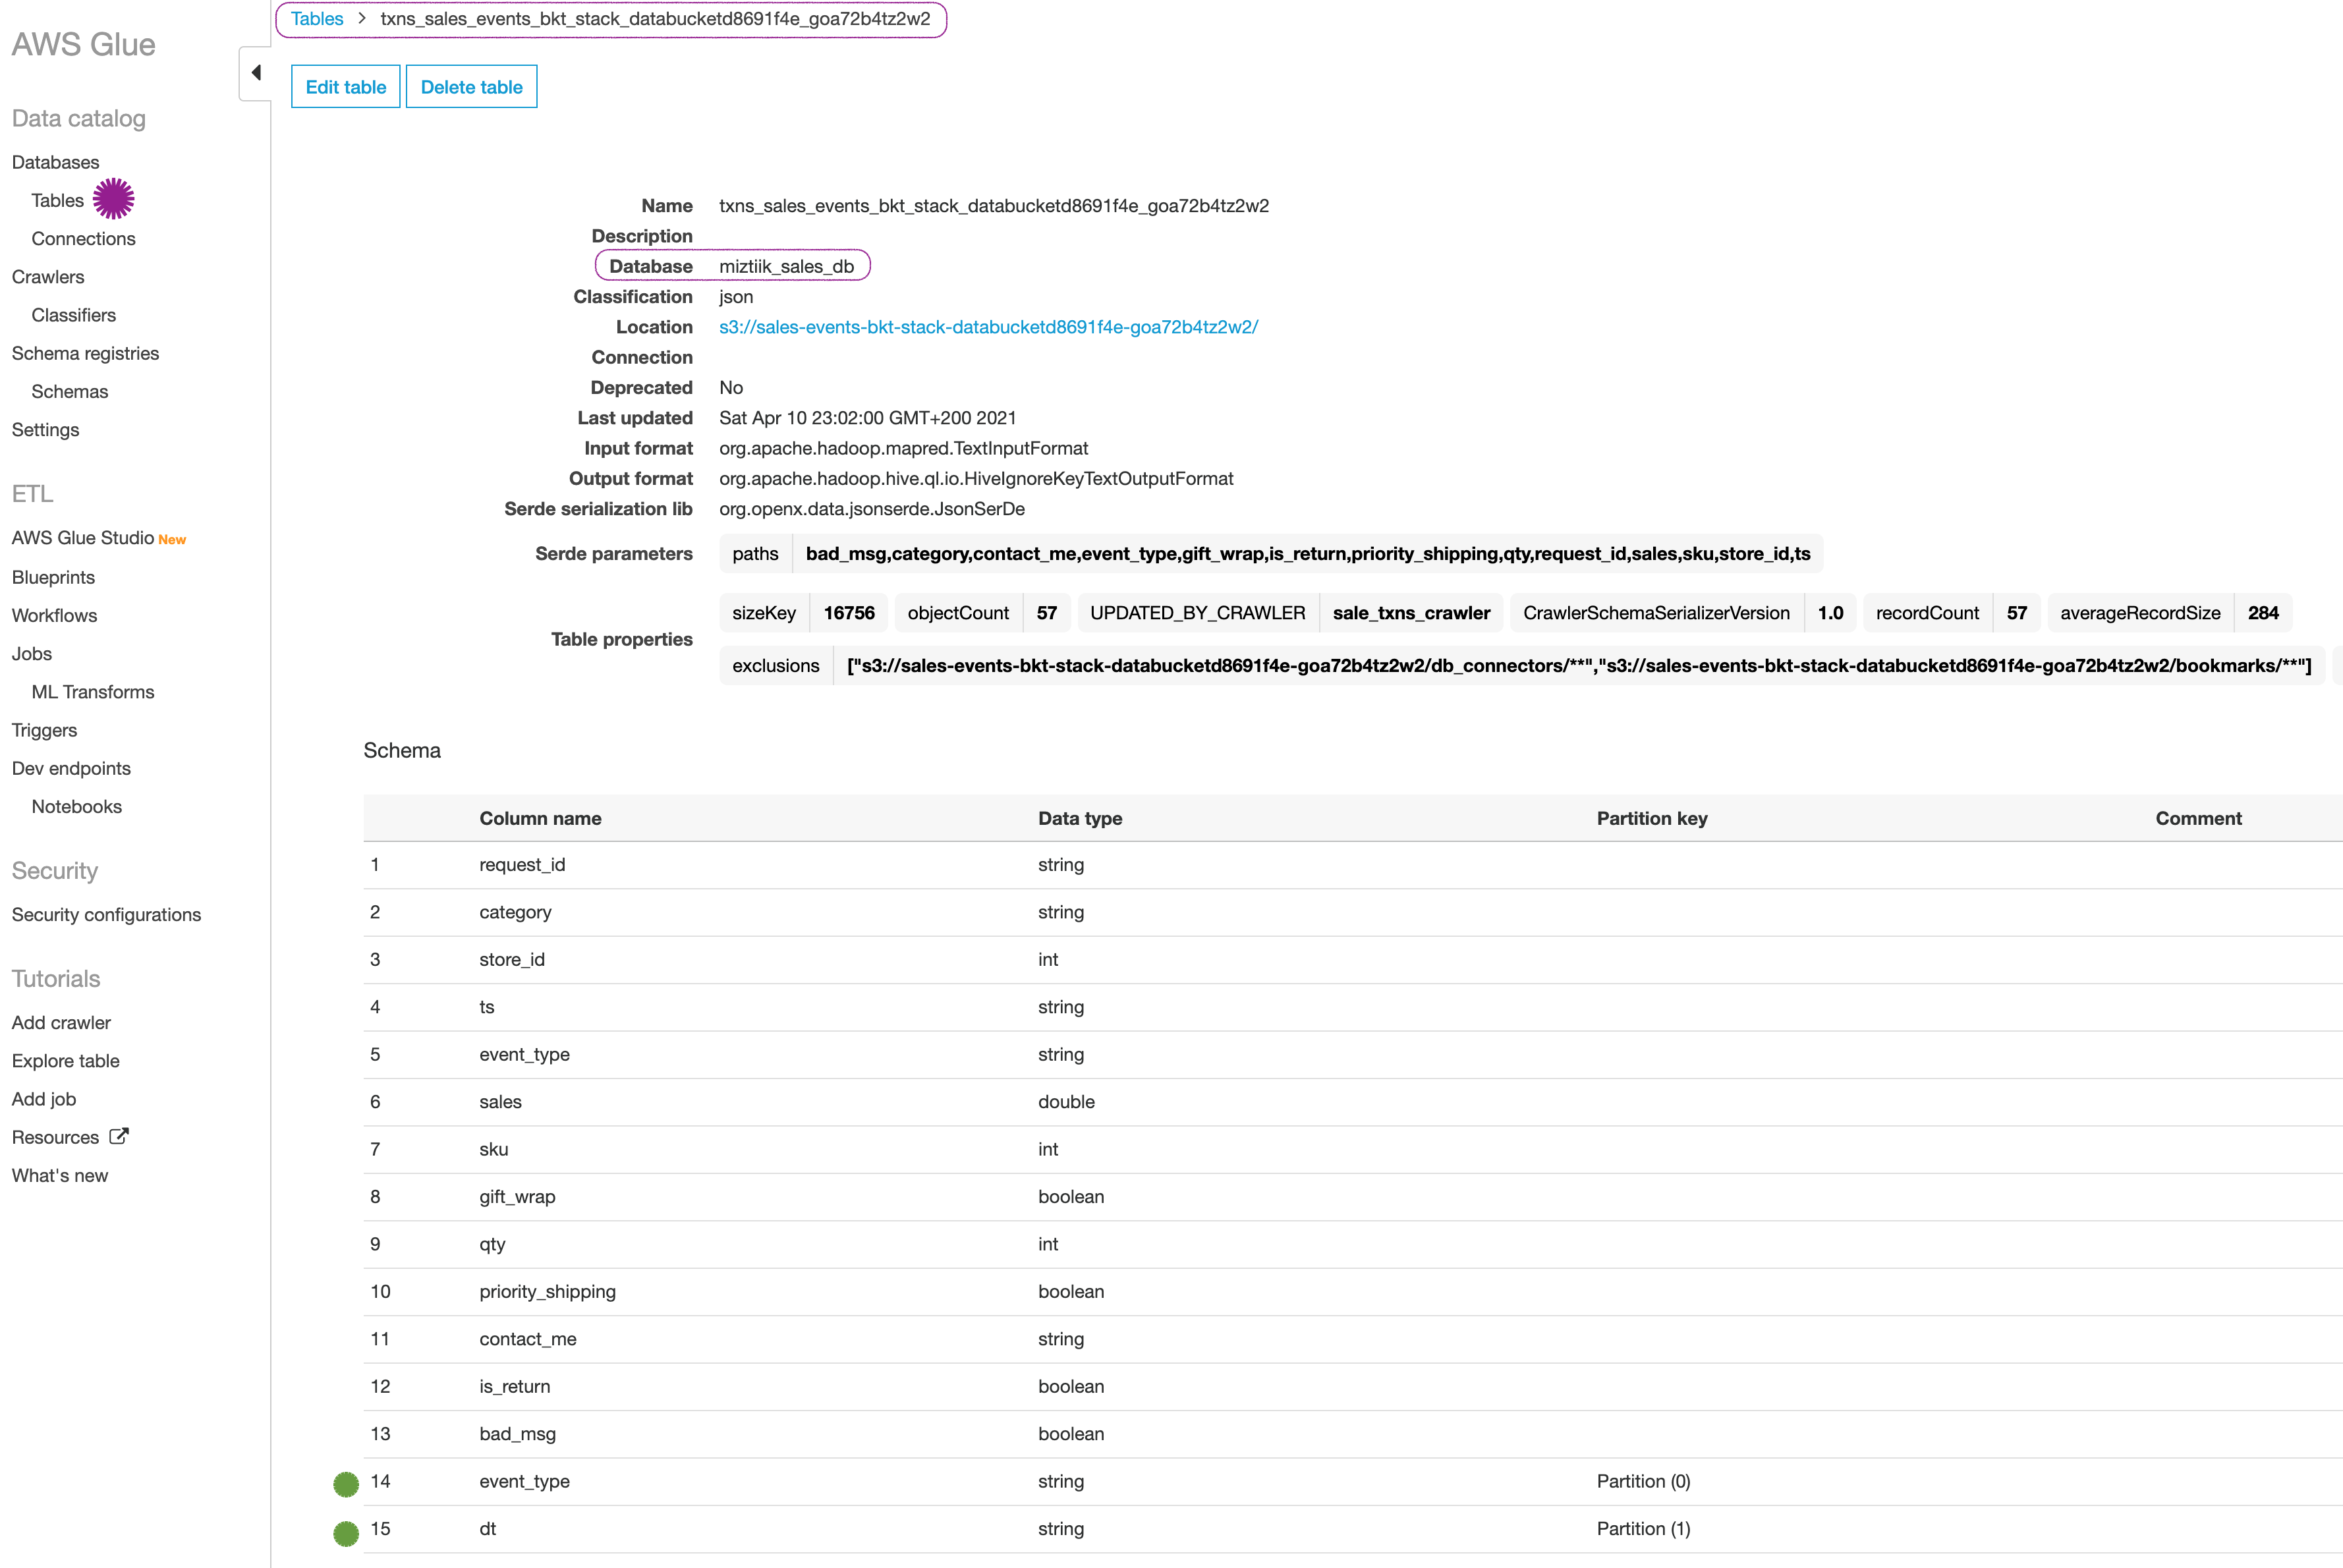The height and width of the screenshot is (1568, 2343).
Task: Click the green dot beside the dt row
Action: tap(346, 1532)
